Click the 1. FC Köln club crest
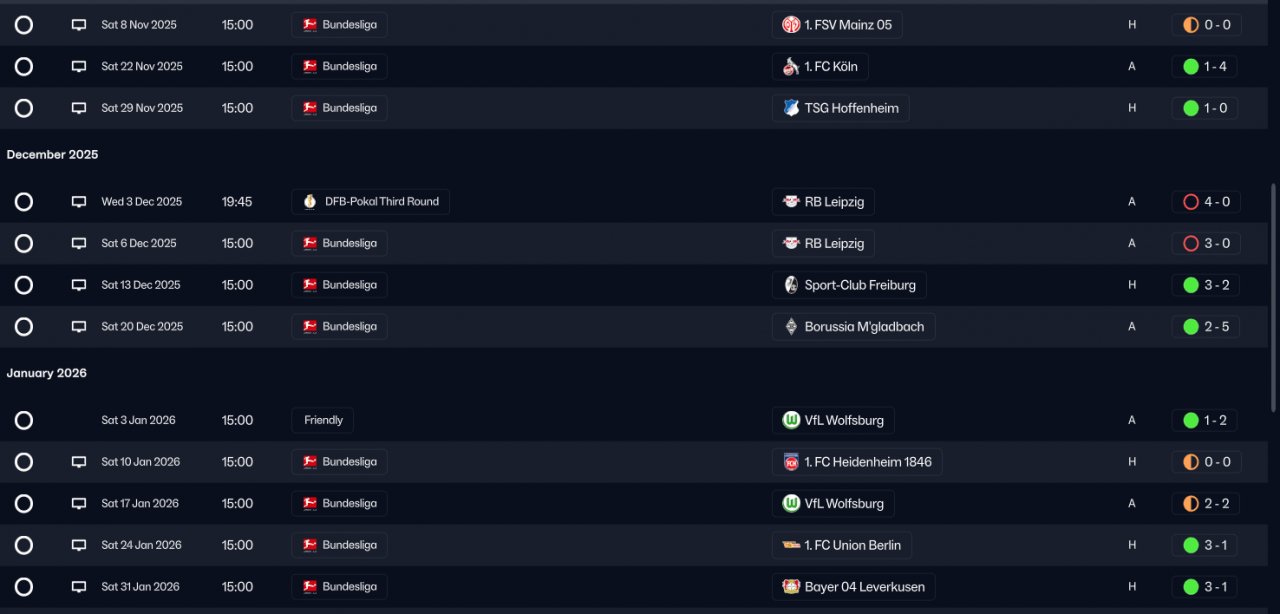This screenshot has height=614, width=1280. [791, 67]
